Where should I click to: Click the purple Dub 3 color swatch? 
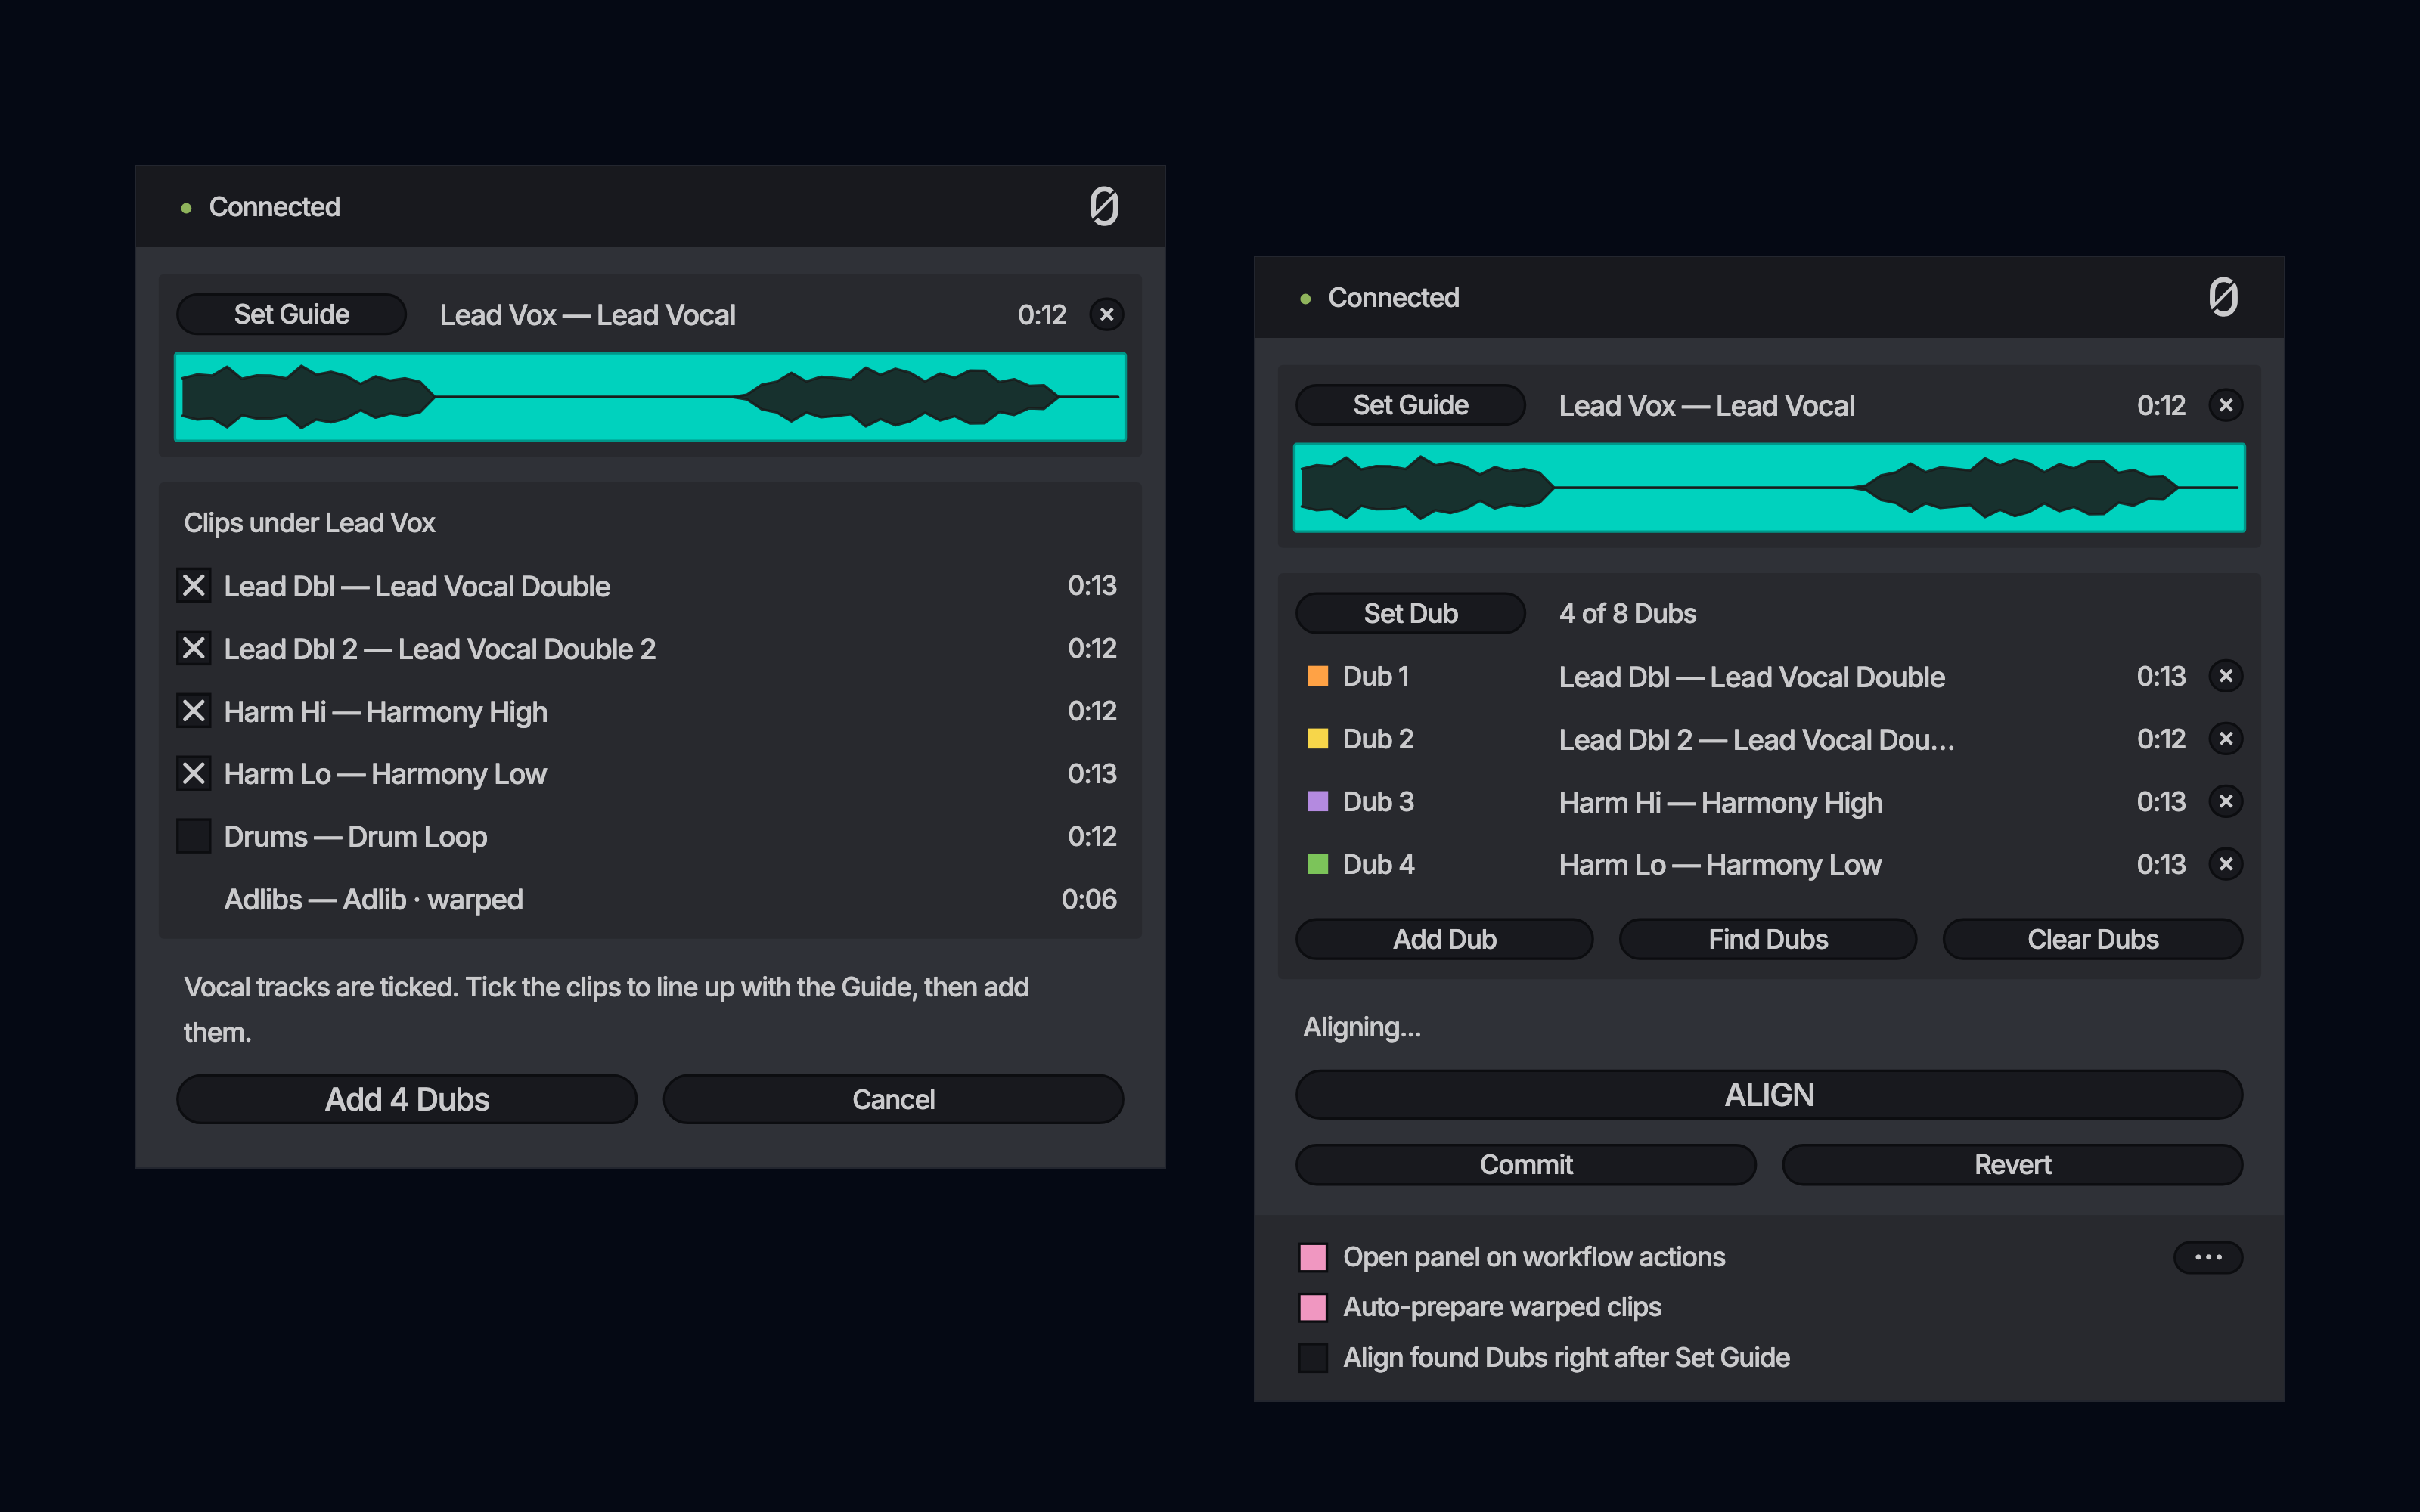1318,802
